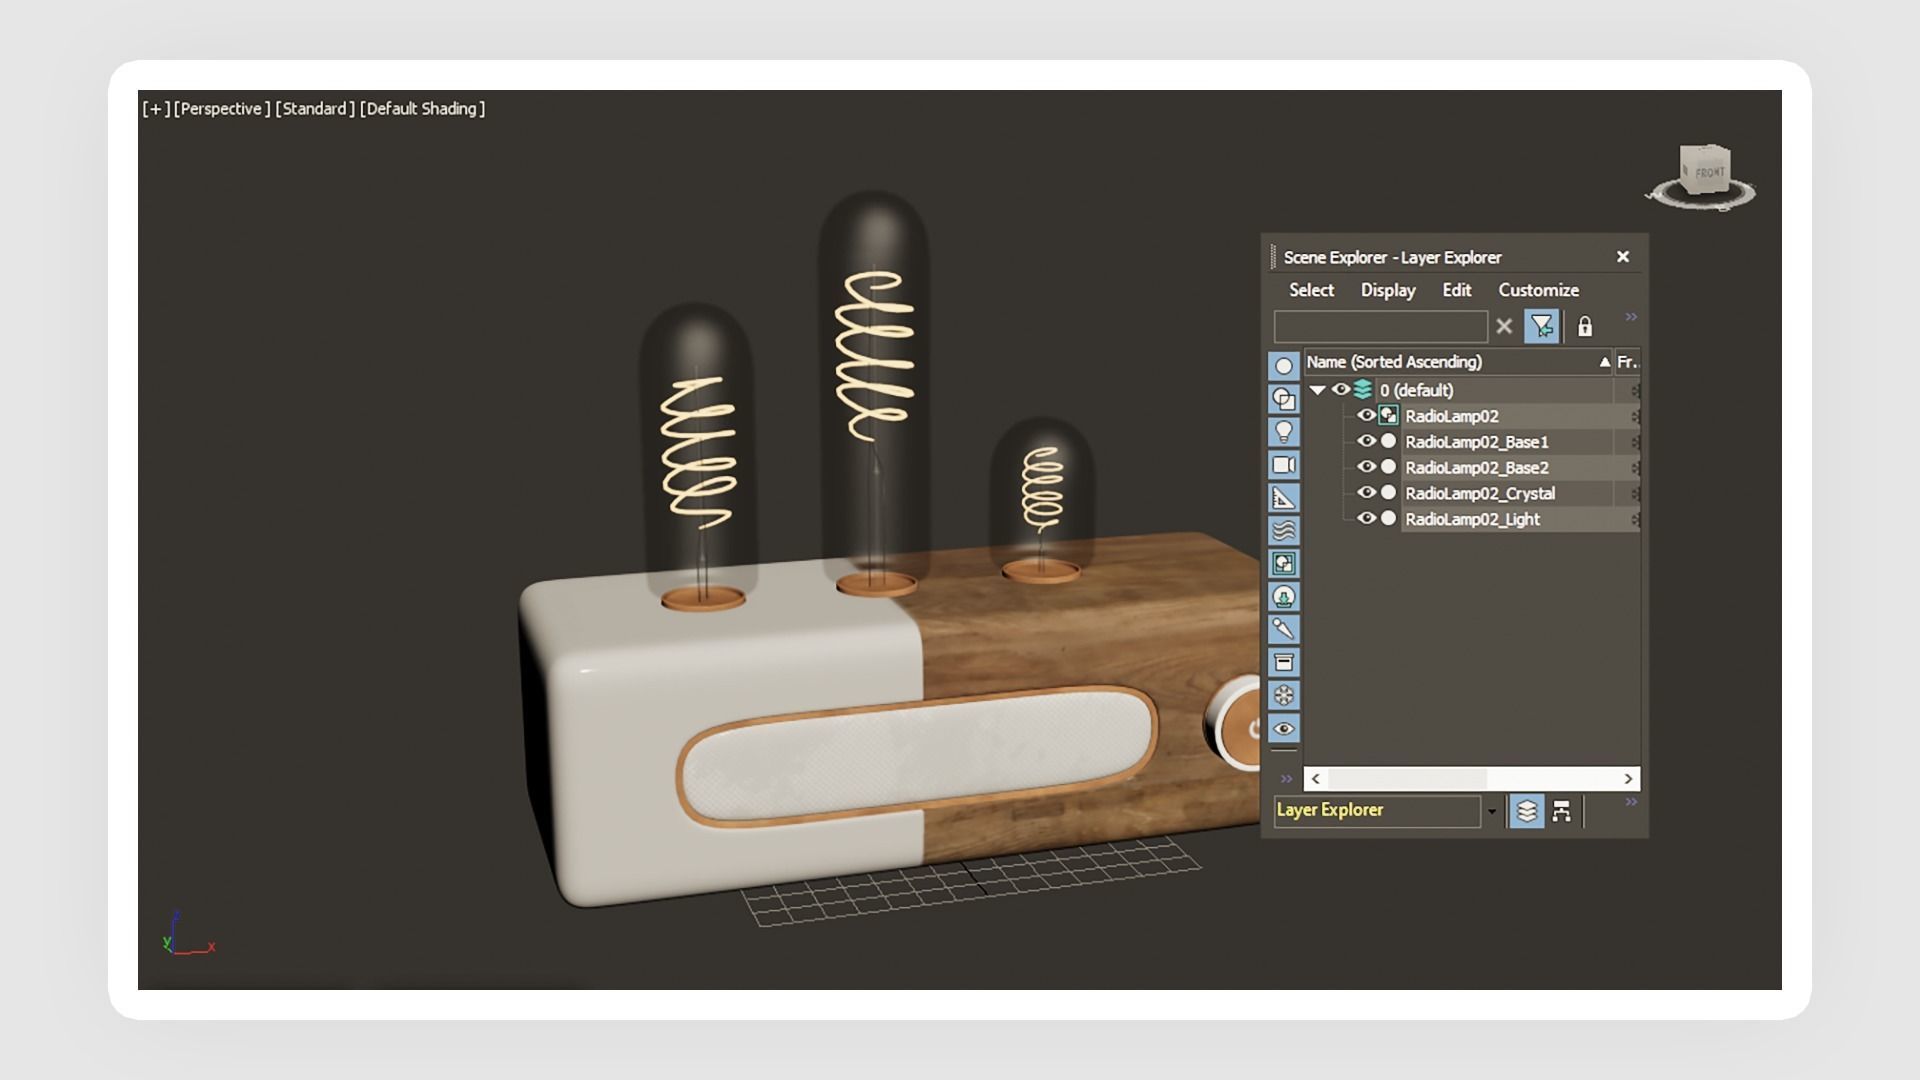Toggle the Display Bone Objects filter icon
Viewport: 1920px width, 1080px height.
[x=1284, y=629]
